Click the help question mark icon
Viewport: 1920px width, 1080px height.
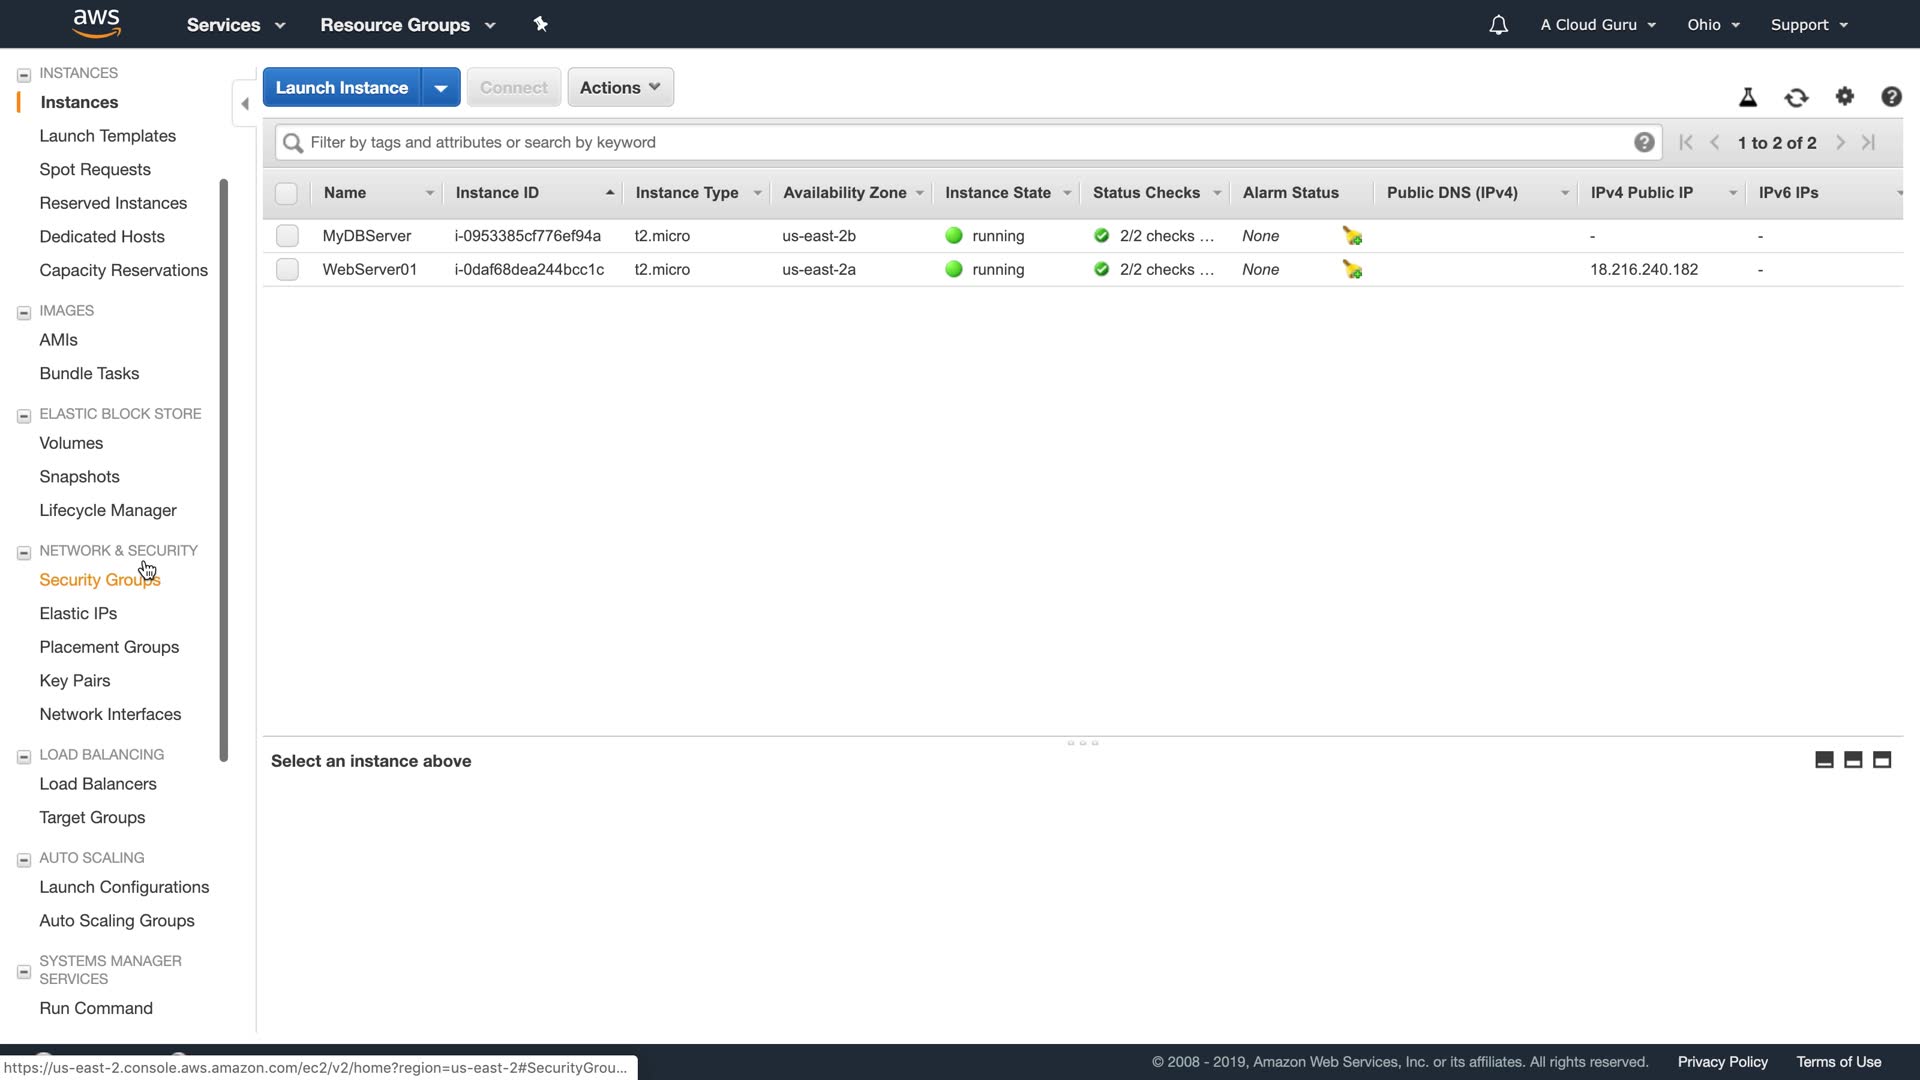pos(1891,96)
